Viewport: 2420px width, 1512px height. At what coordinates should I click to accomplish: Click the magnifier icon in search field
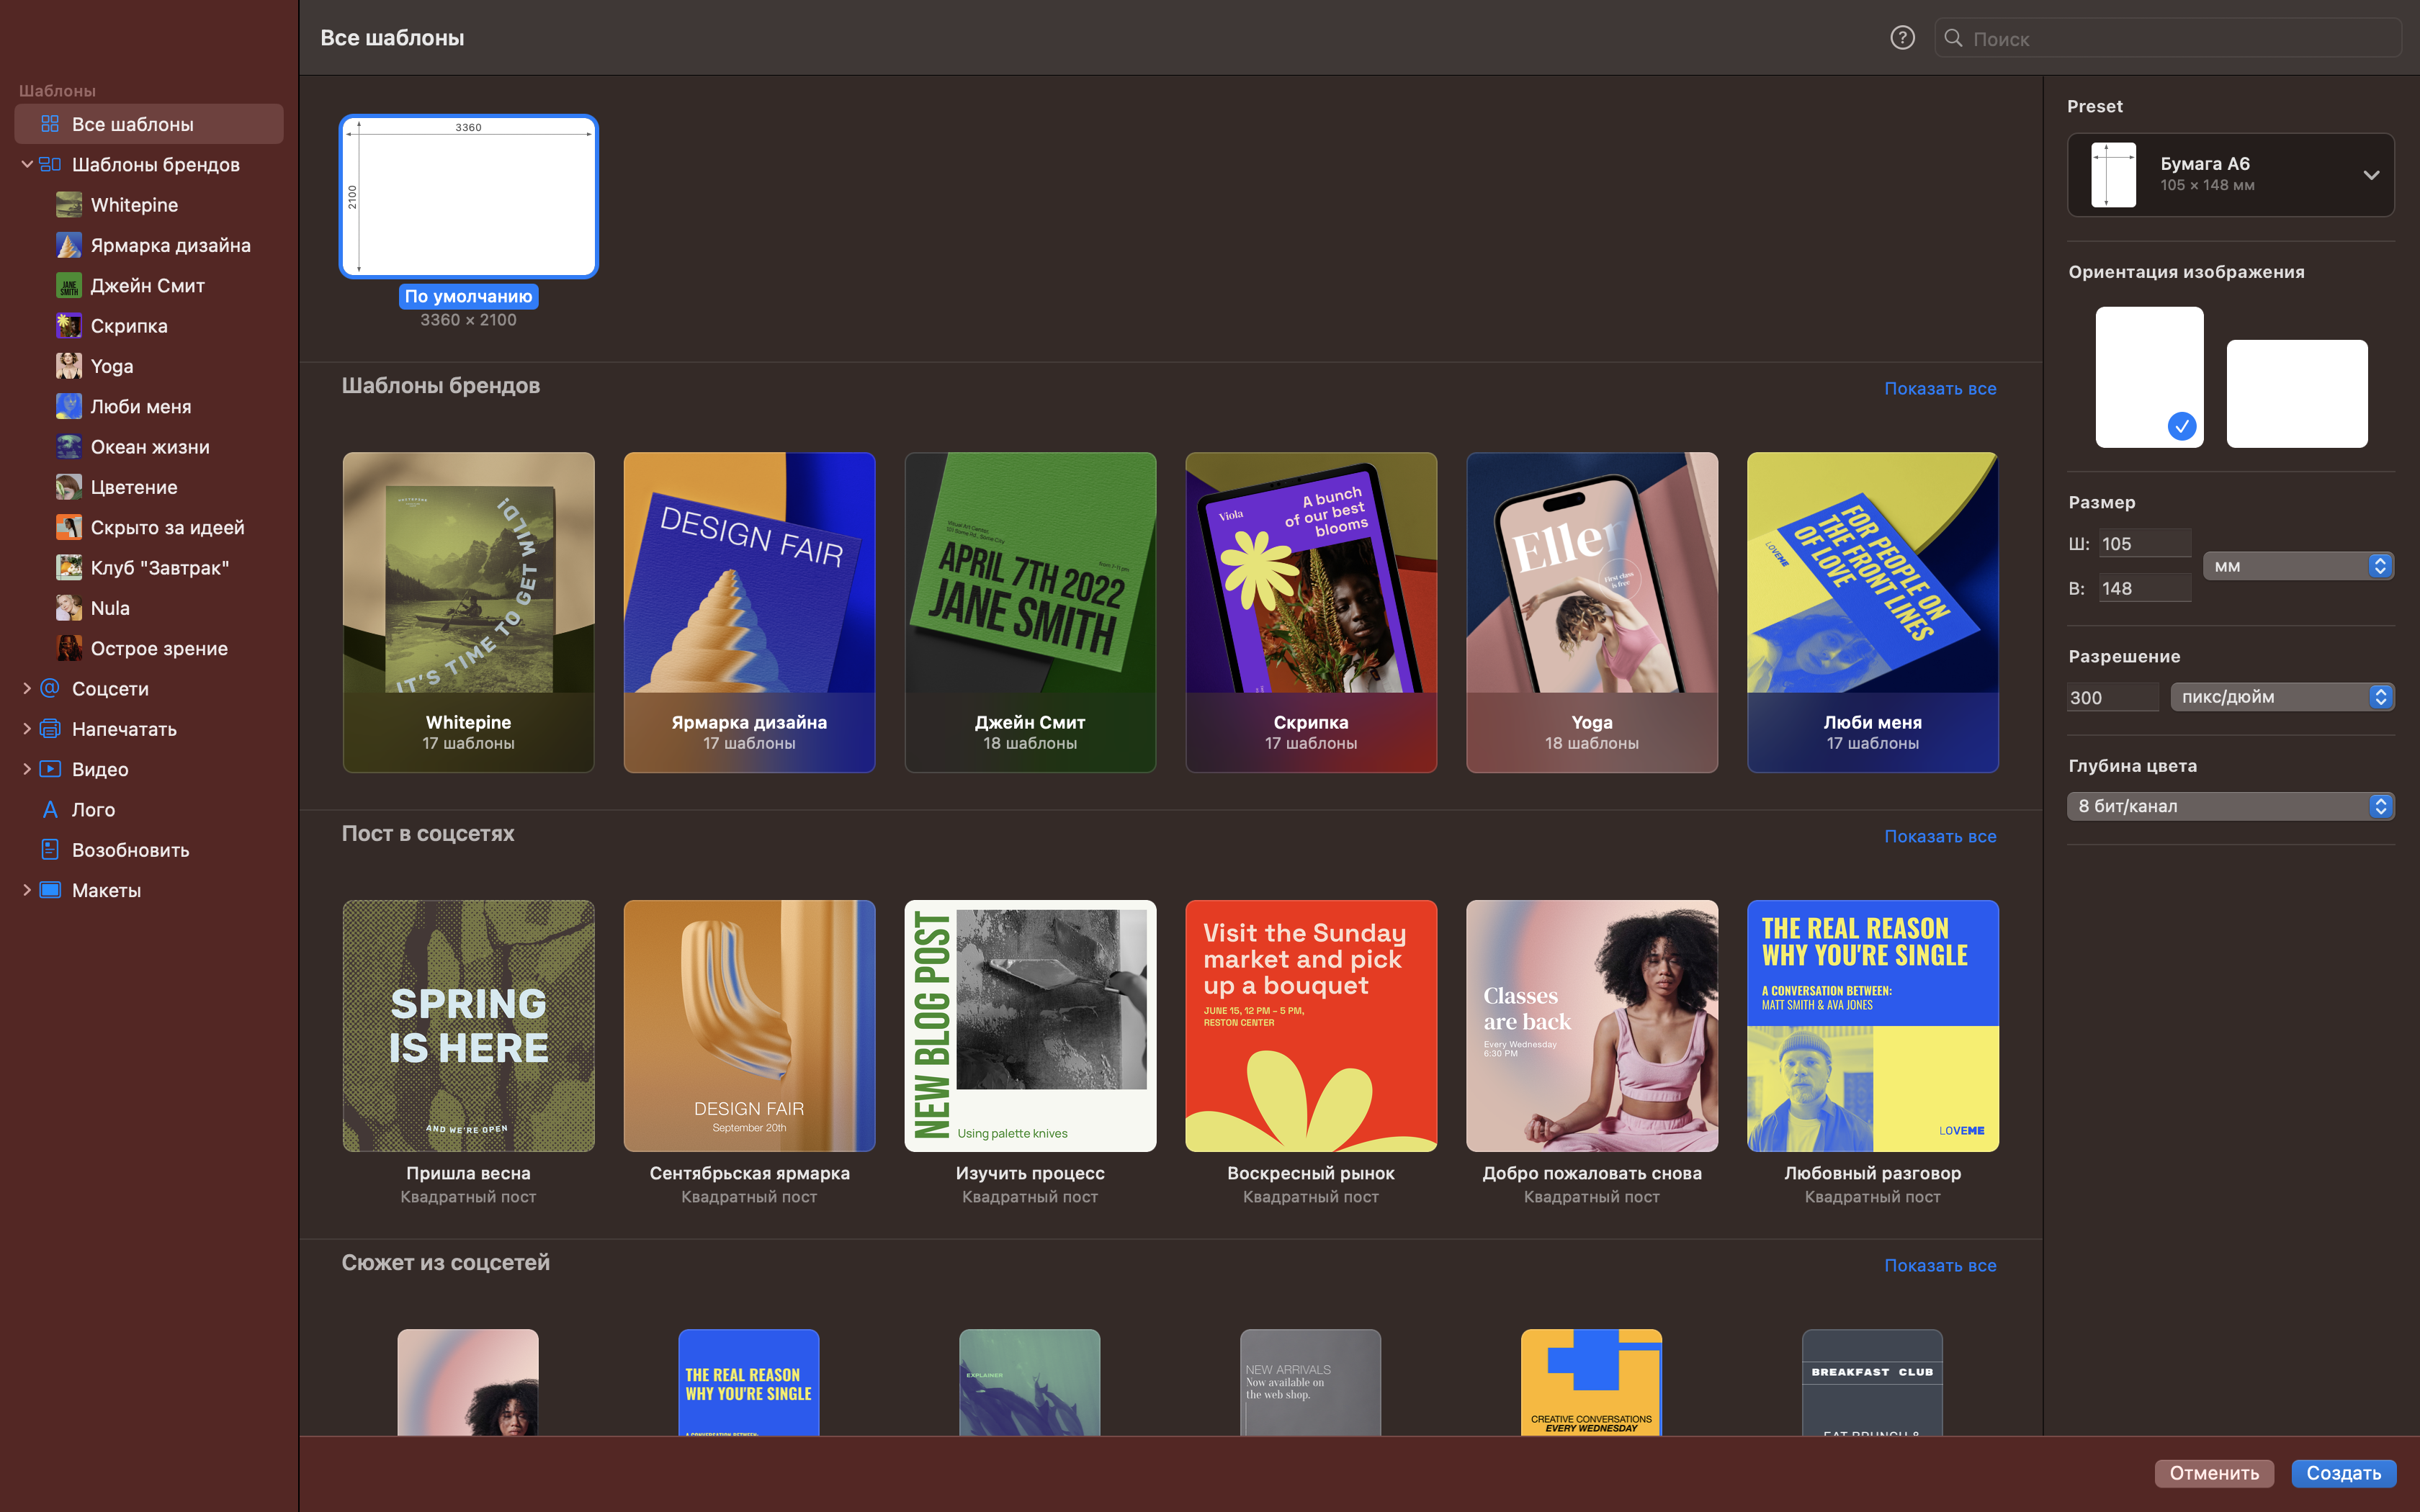pos(1953,38)
